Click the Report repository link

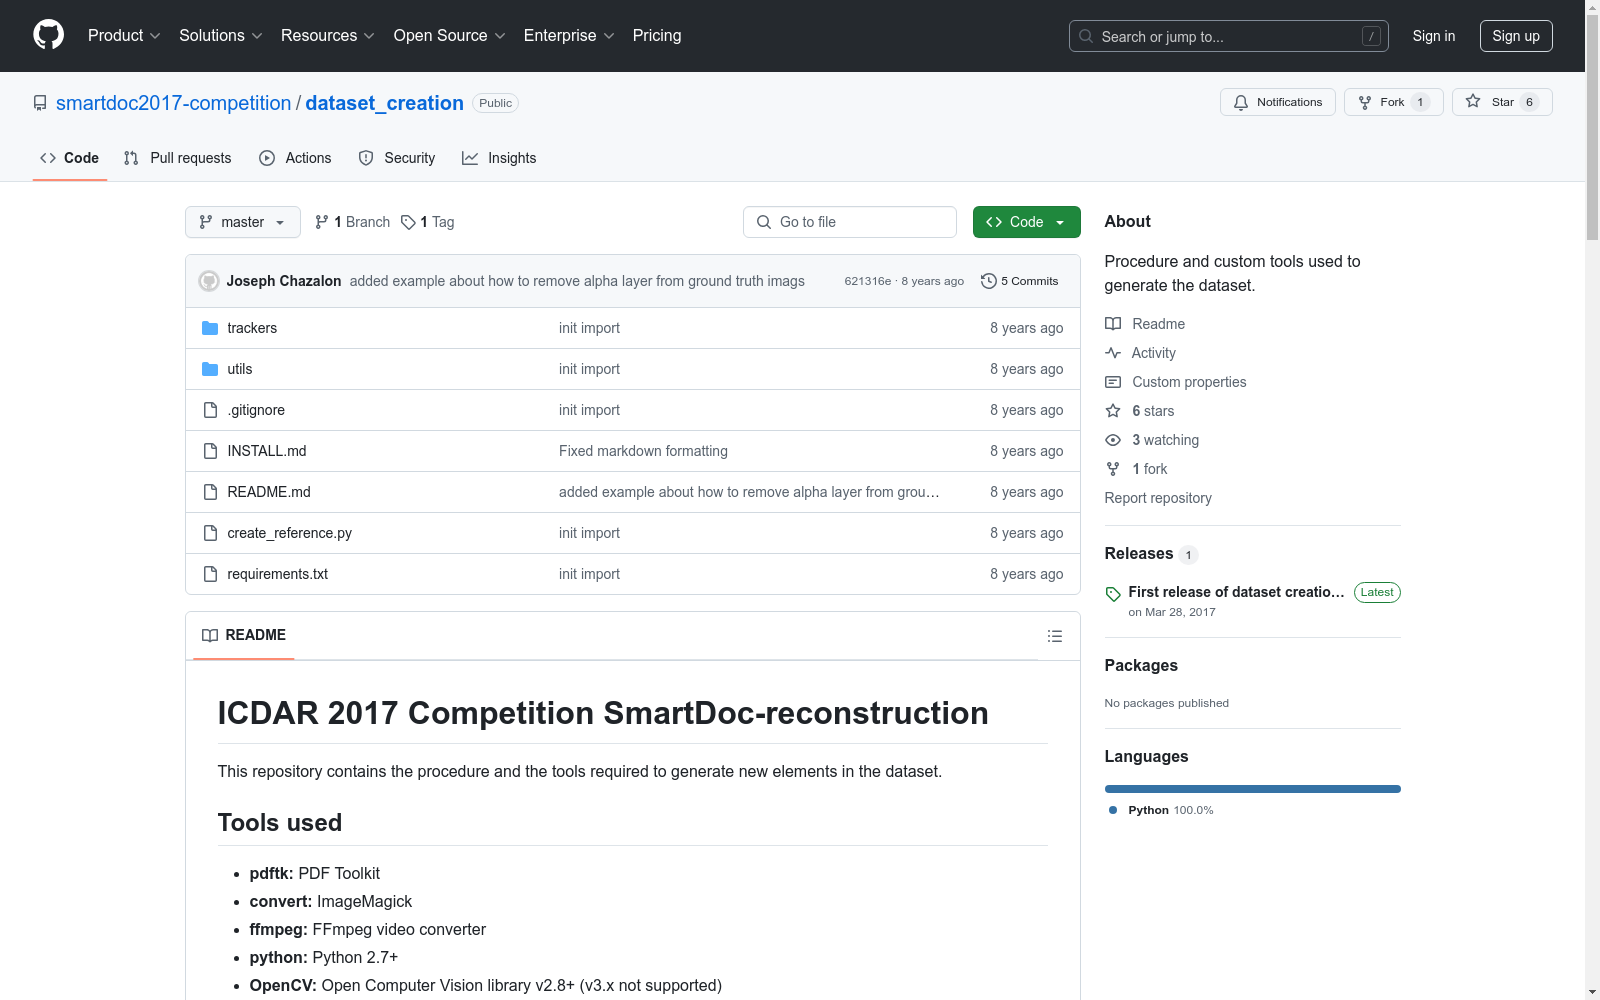(x=1158, y=498)
